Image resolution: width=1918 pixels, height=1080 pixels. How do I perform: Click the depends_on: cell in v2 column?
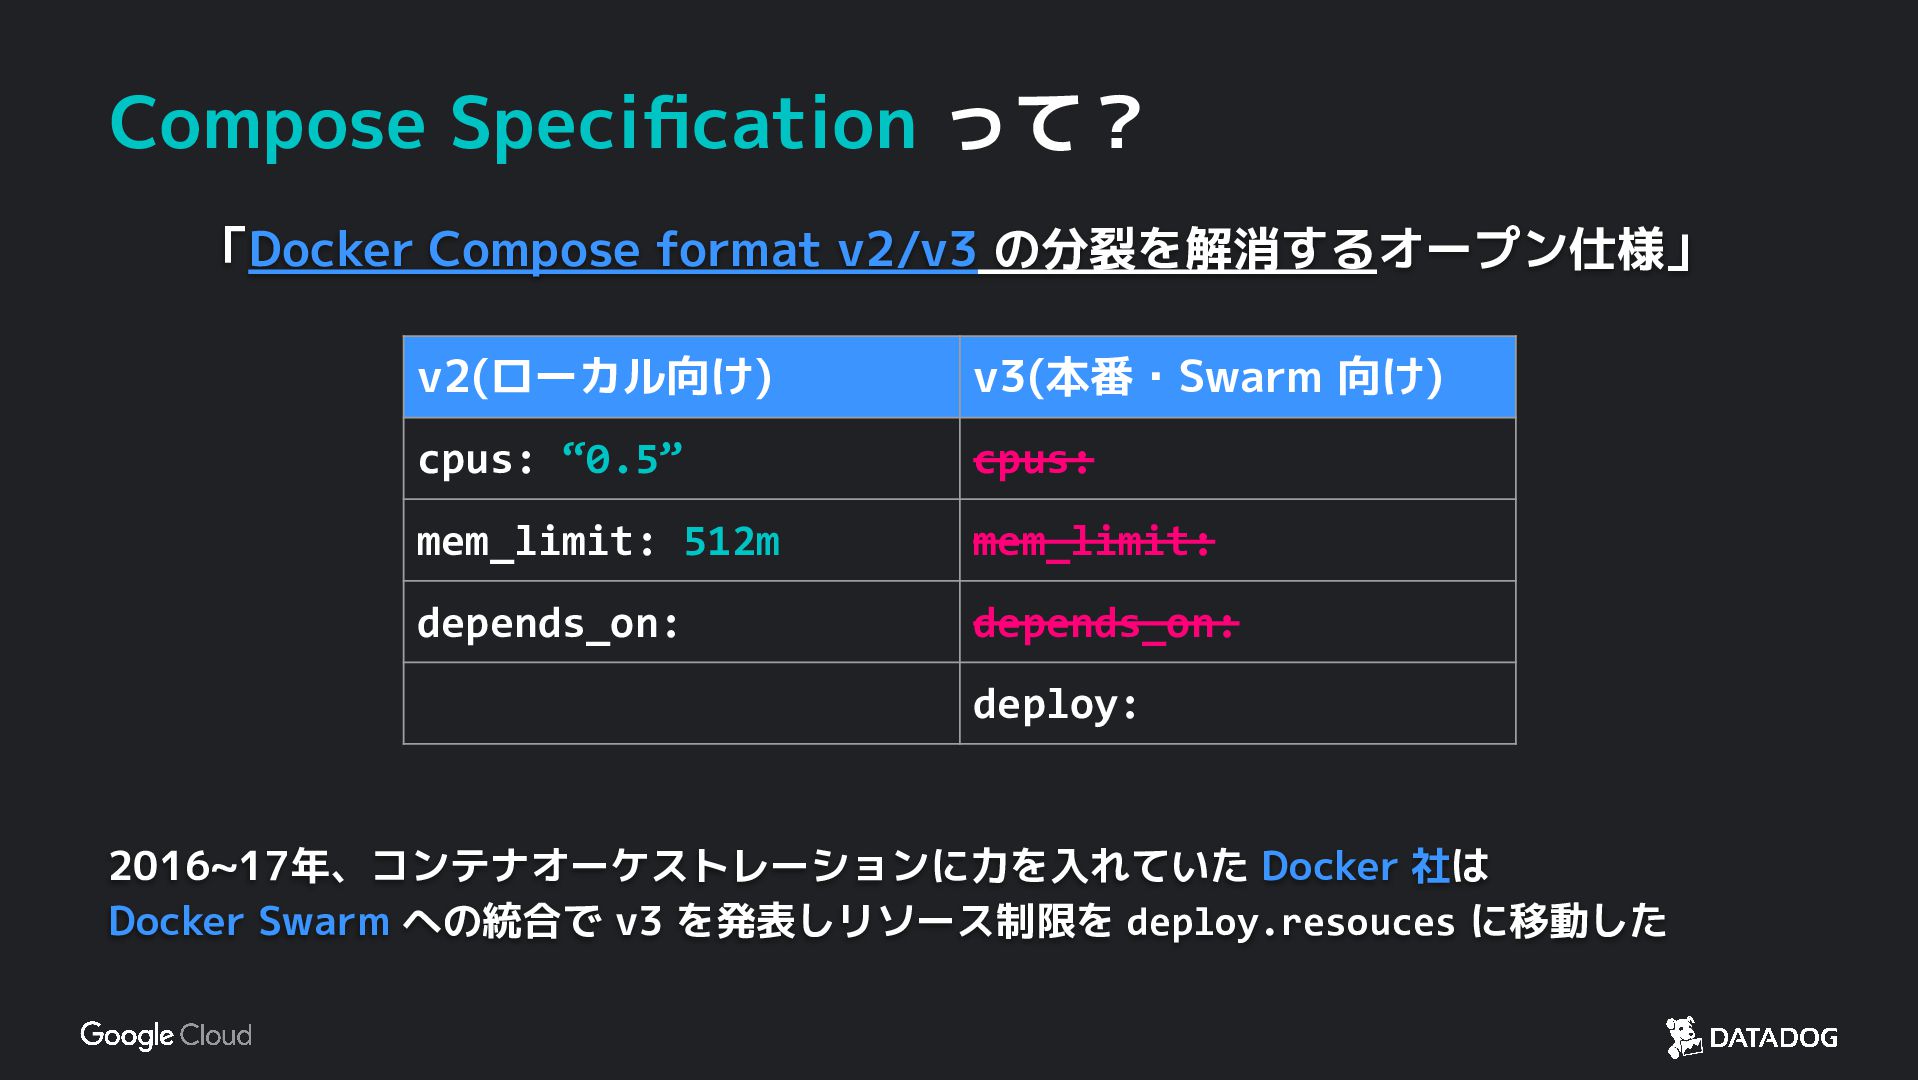point(548,624)
